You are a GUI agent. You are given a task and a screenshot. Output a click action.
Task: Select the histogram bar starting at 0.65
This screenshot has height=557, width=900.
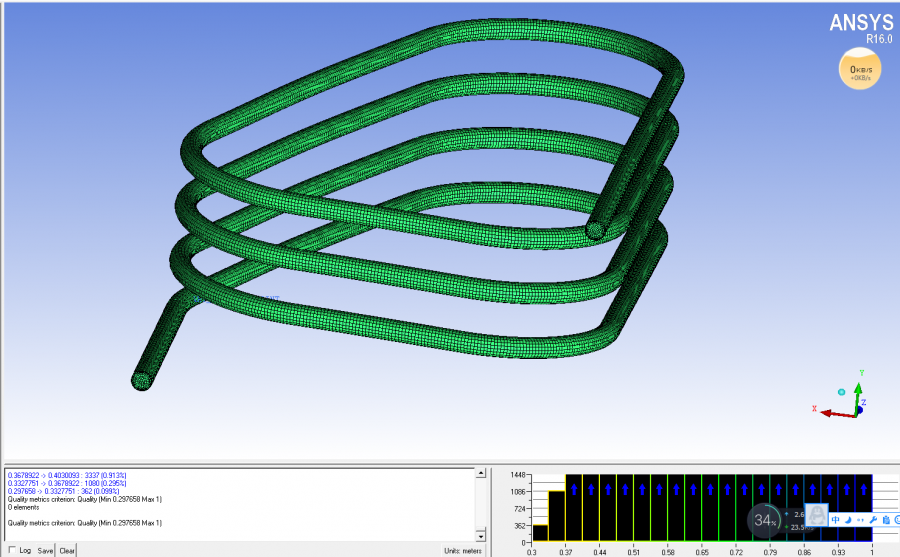point(711,508)
